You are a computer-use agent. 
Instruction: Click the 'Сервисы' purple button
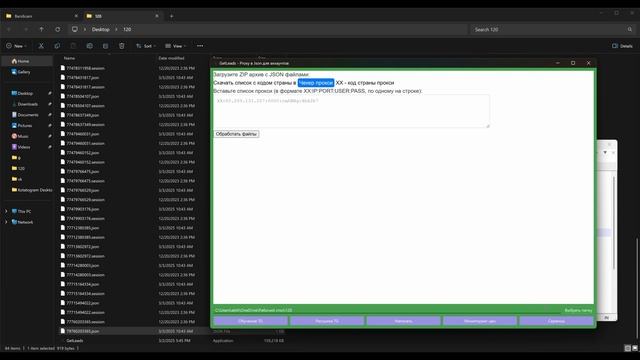point(556,321)
